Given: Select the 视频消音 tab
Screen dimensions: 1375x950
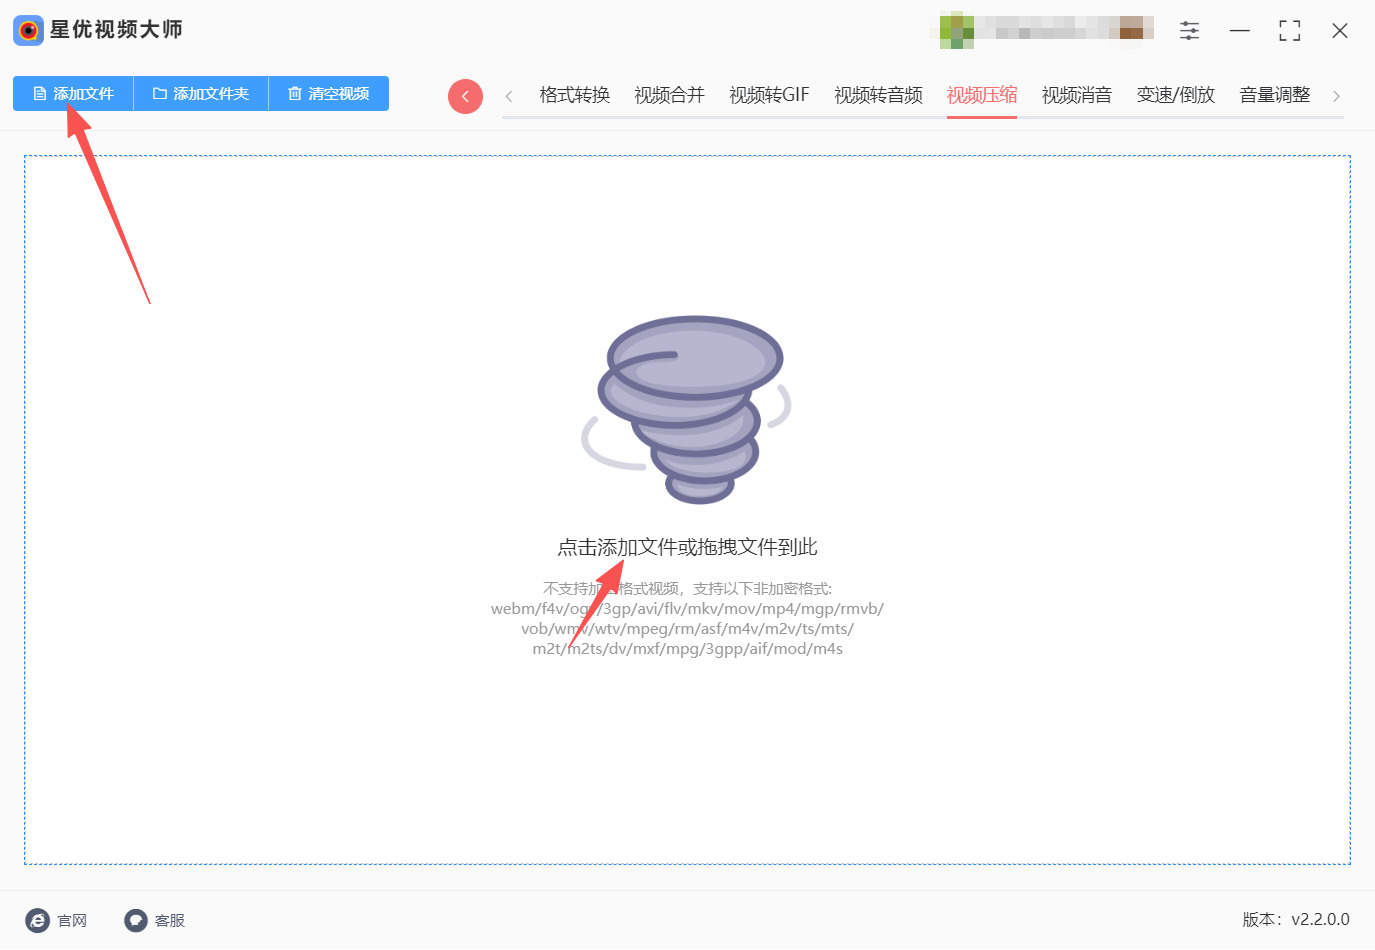Looking at the screenshot, I should tap(1076, 95).
